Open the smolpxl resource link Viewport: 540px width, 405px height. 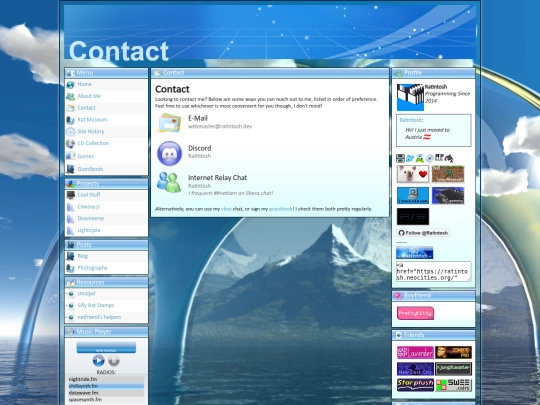(x=86, y=293)
